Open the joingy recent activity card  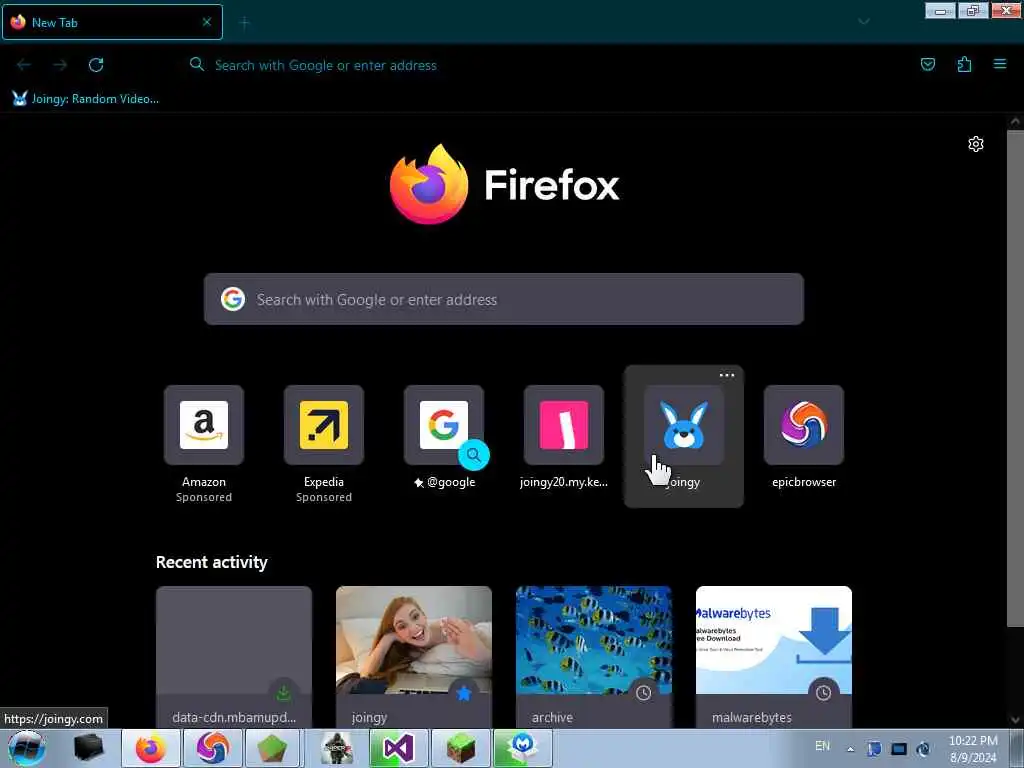414,657
